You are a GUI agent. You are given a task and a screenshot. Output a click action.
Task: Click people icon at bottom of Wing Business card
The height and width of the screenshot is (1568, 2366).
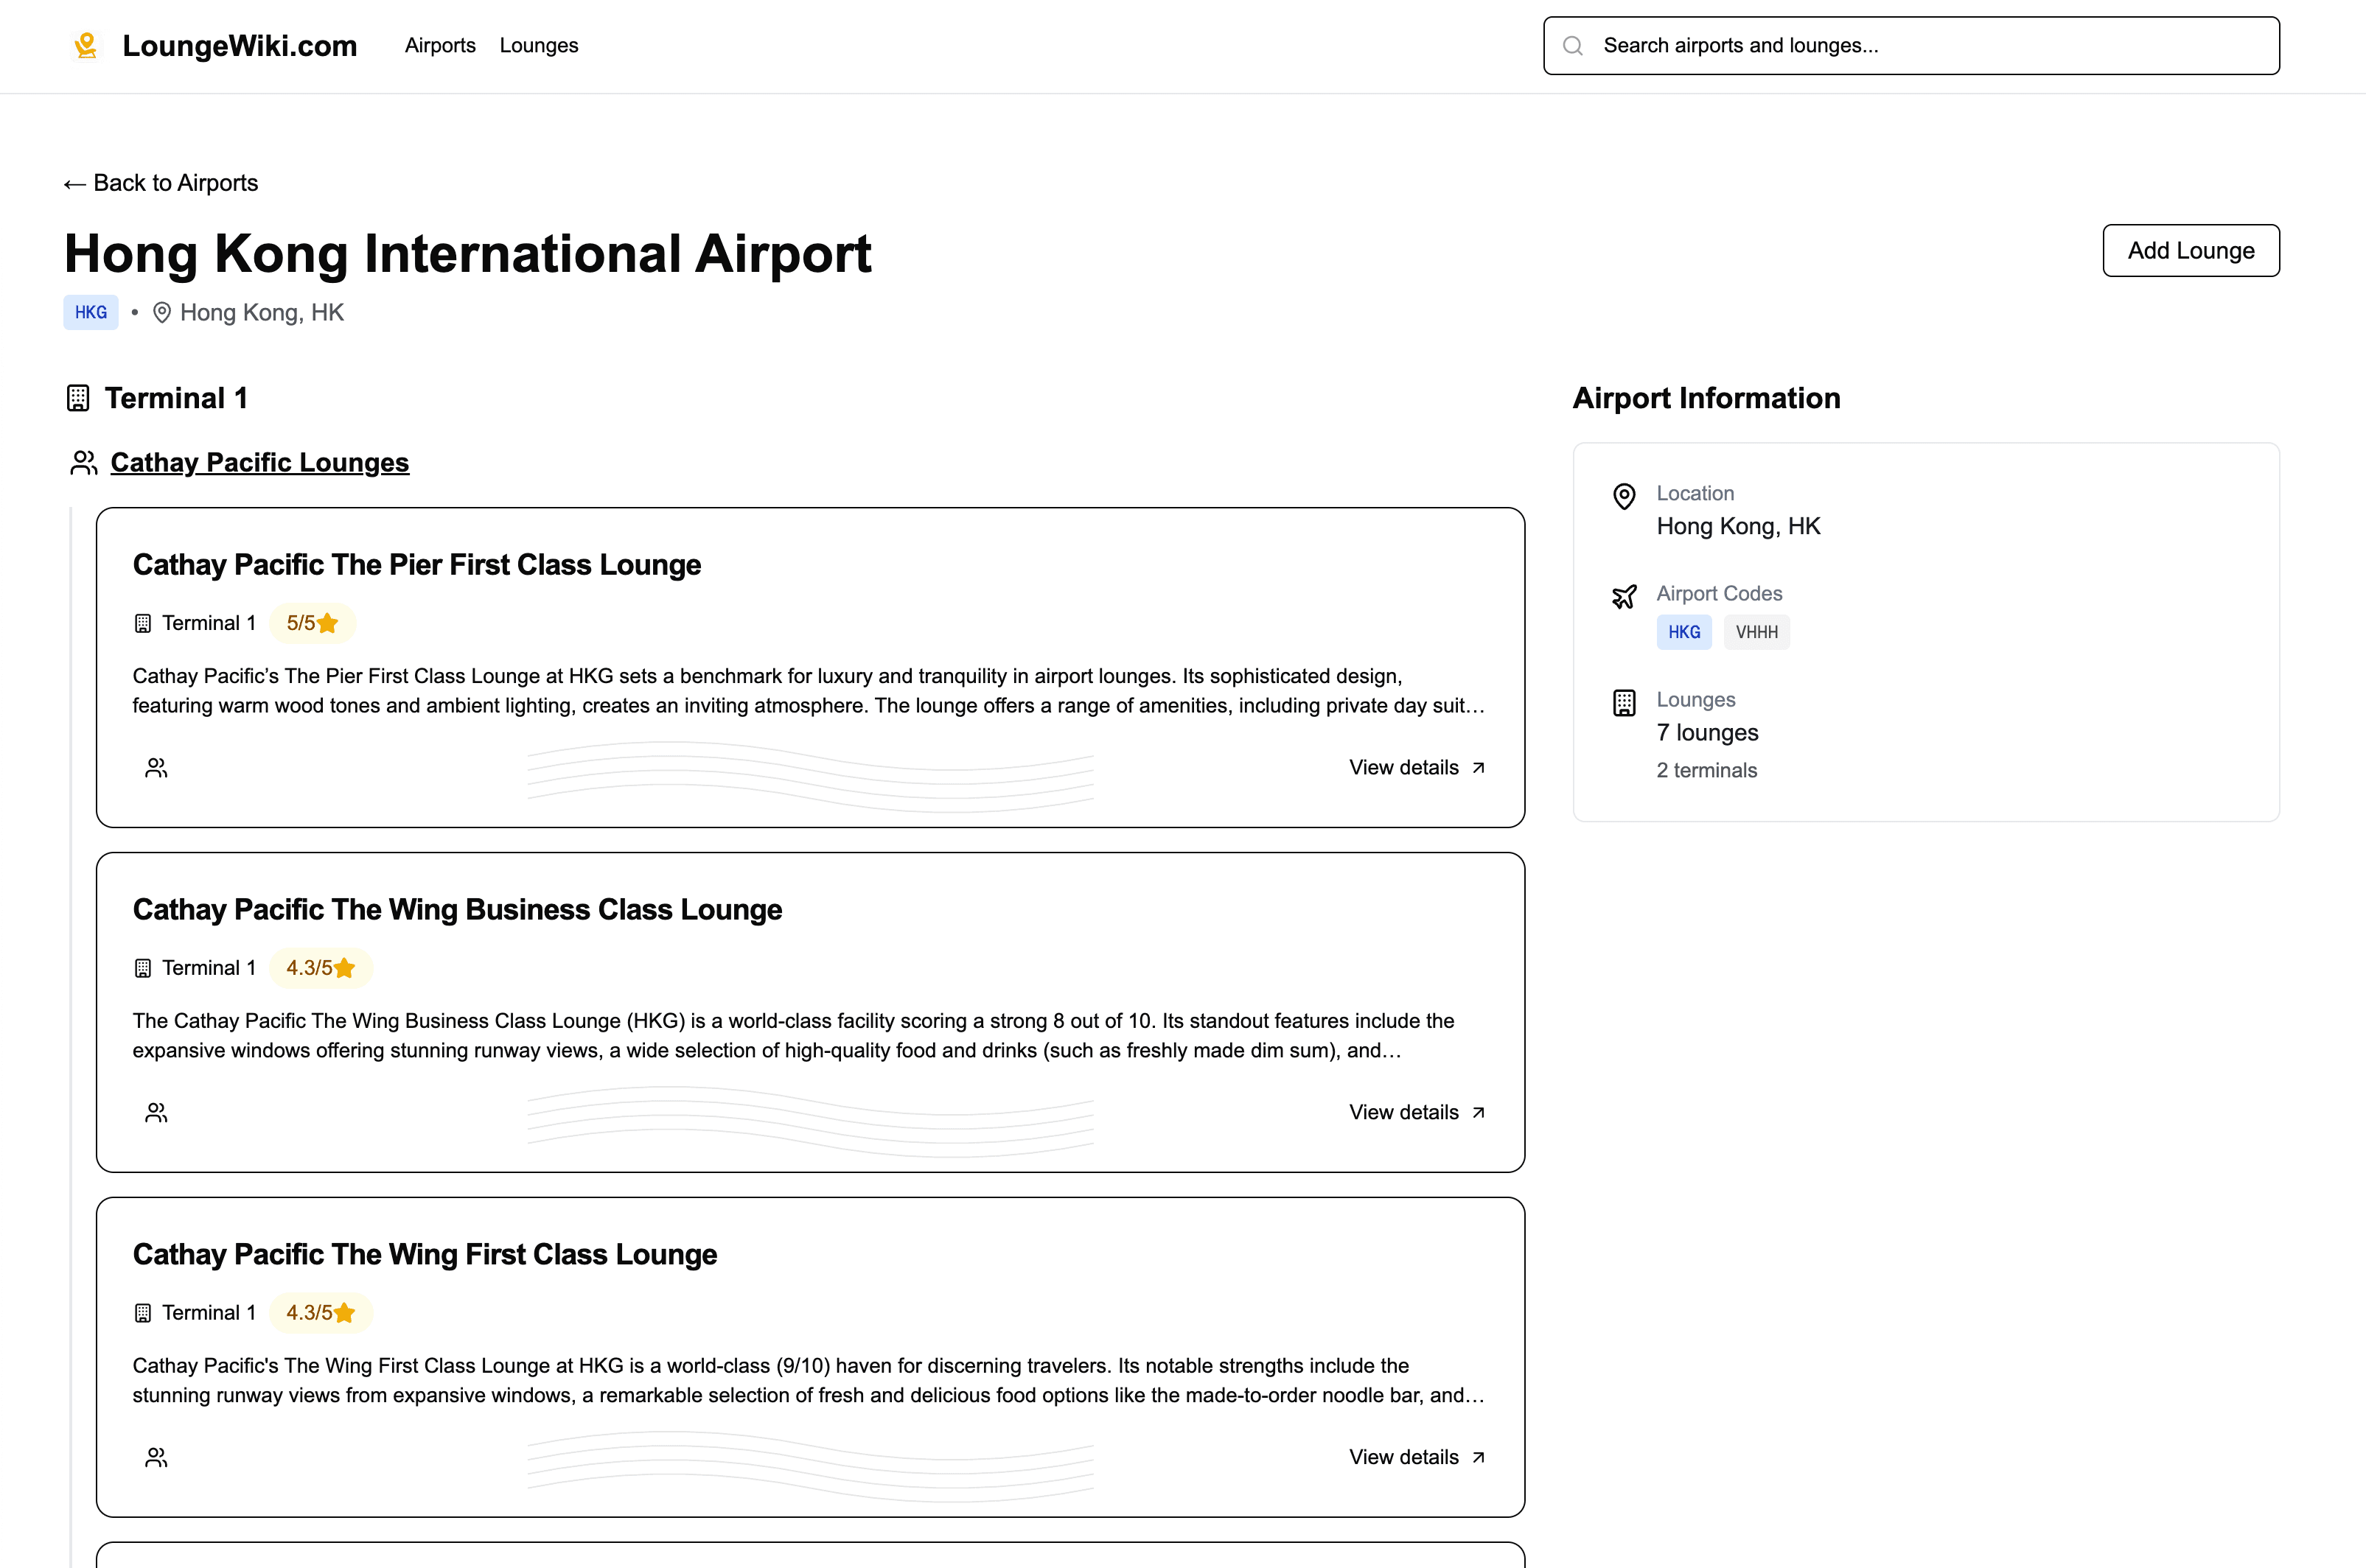[x=157, y=1113]
